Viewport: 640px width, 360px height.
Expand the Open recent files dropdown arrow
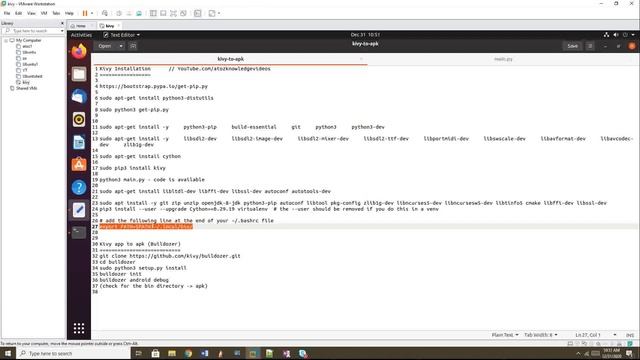pos(121,46)
